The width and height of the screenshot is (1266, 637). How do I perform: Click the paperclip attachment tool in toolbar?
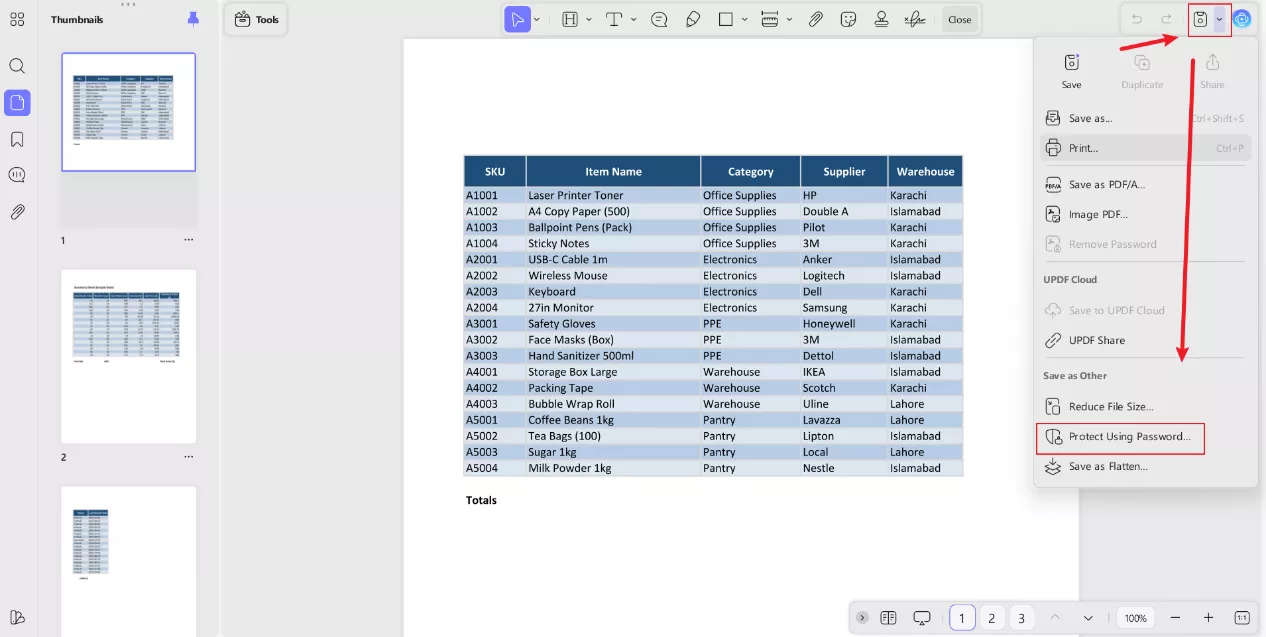coord(815,19)
